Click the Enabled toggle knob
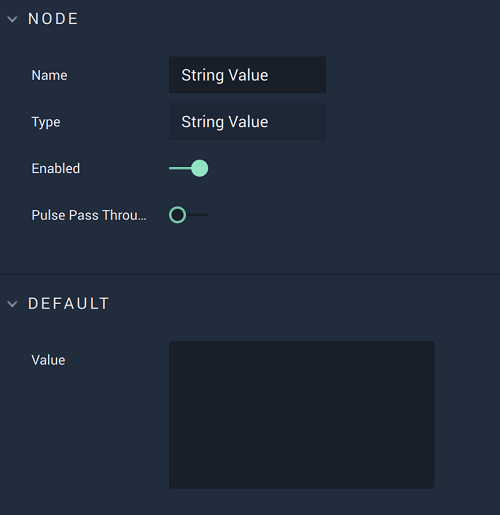 pos(200,168)
